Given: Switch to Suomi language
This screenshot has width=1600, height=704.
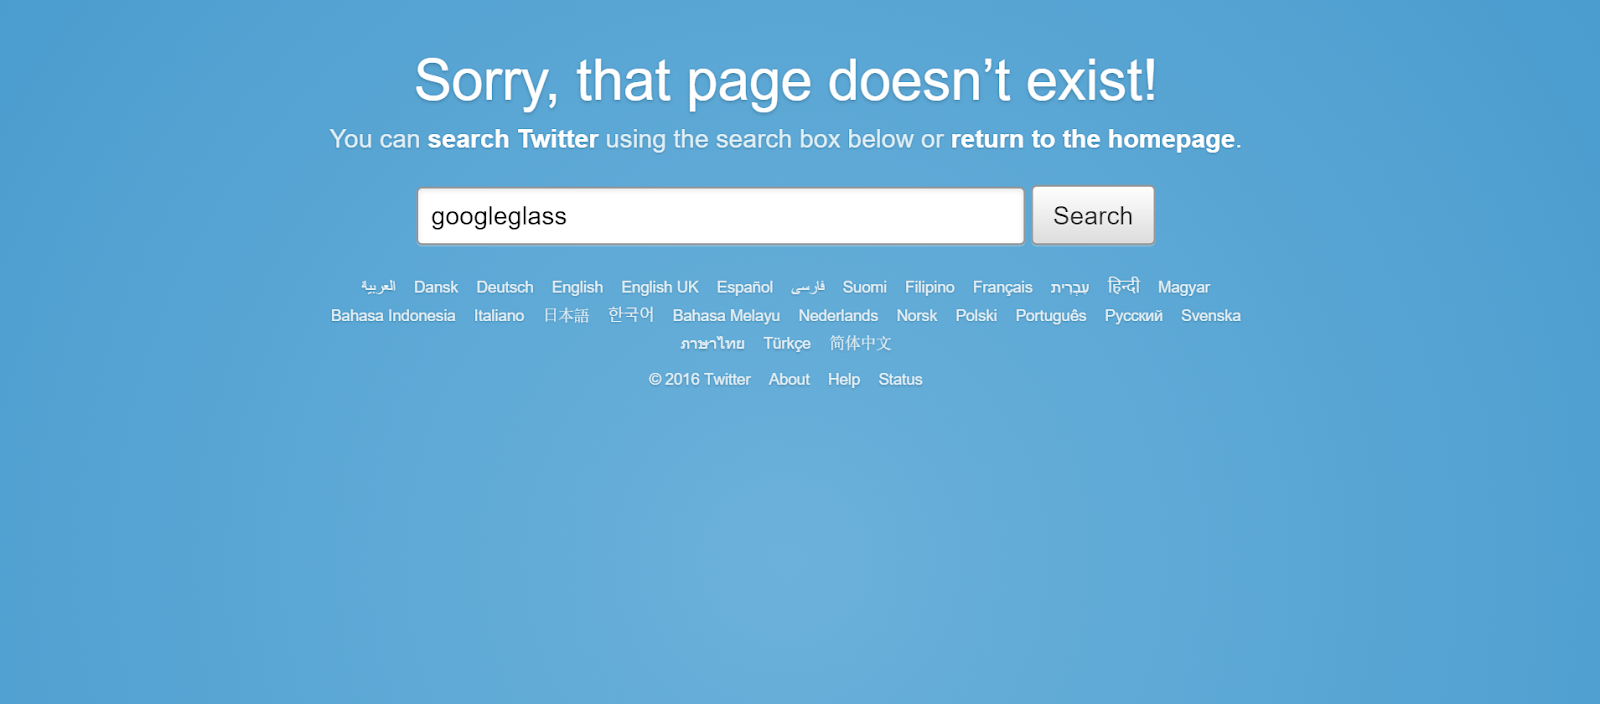Looking at the screenshot, I should [x=865, y=287].
